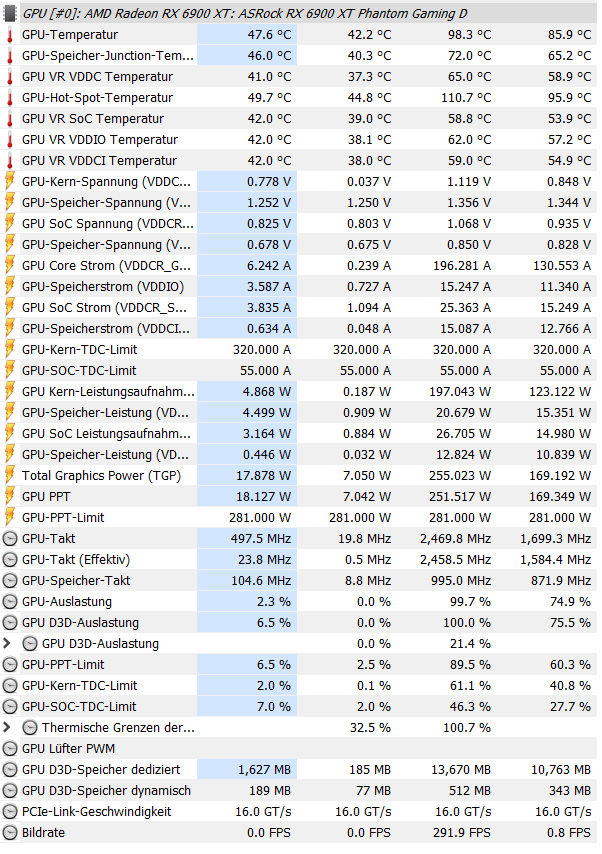Click clock icon beside Bildrate

click(10, 833)
